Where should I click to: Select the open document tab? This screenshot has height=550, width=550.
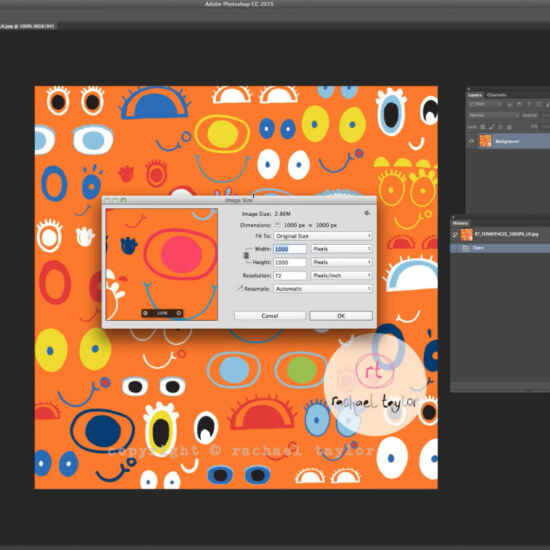[27, 26]
